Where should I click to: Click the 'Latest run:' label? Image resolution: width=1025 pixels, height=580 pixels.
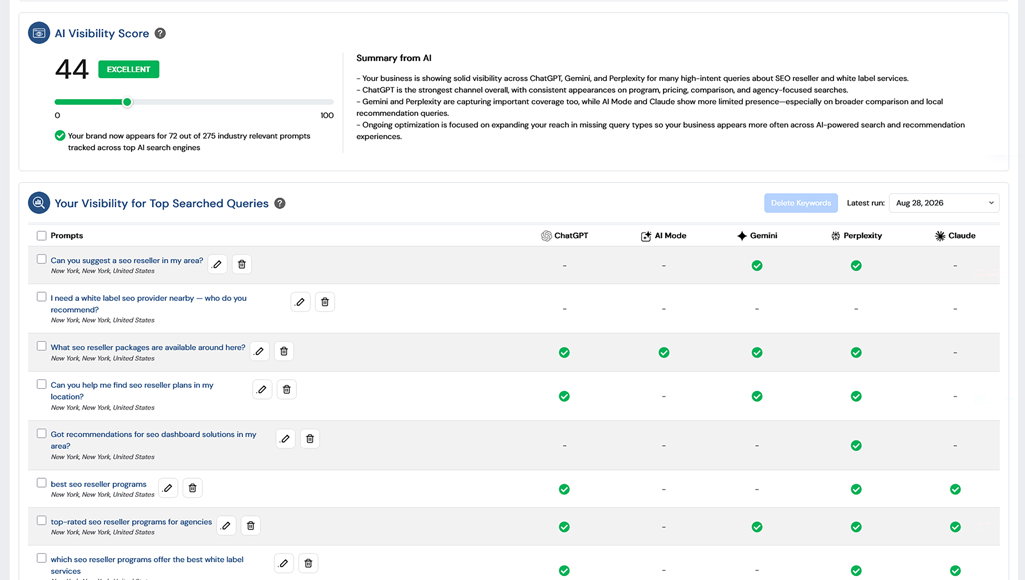[865, 203]
